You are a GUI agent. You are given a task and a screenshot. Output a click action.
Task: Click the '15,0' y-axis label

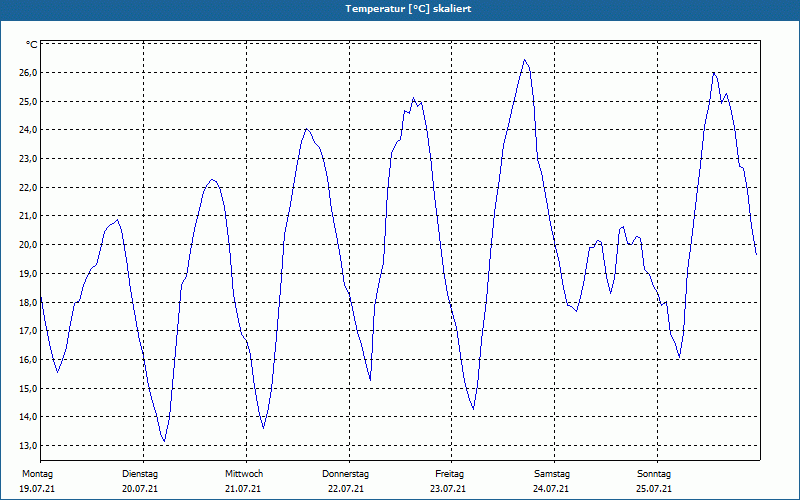30,389
